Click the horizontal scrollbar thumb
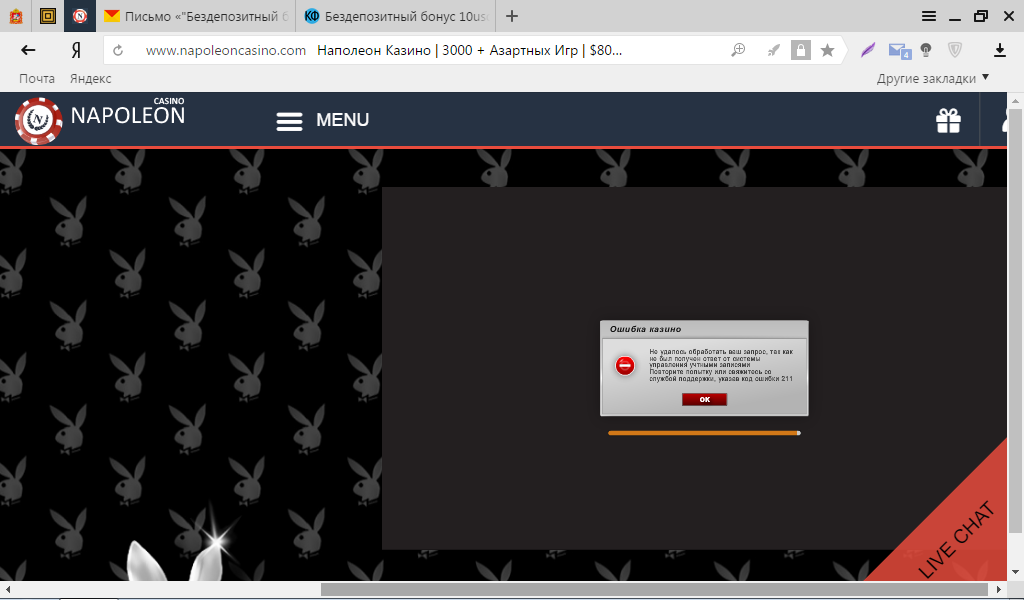1024x600 pixels. click(654, 590)
